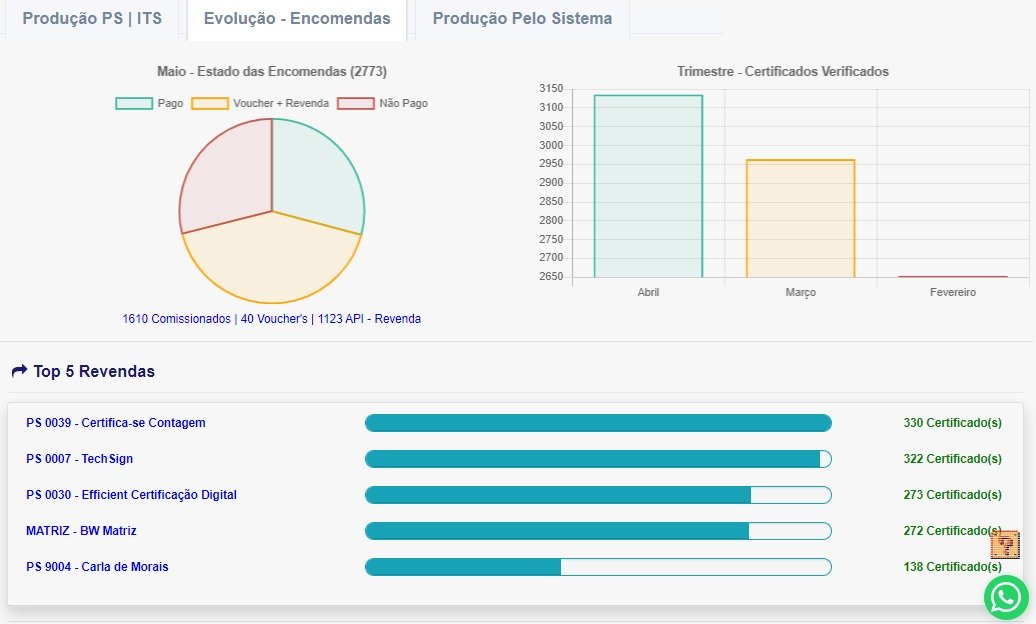
Task: Toggle the Voucher + Revenda legend item
Action: 260,103
